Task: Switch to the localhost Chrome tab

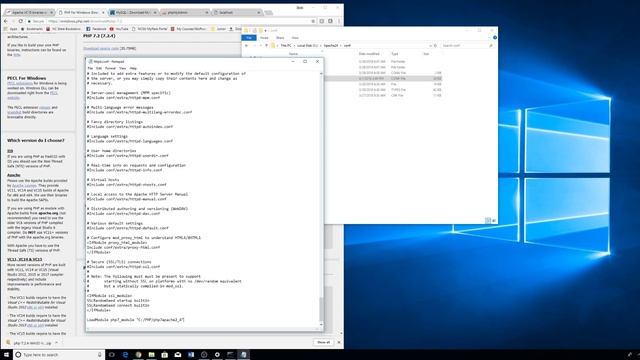Action: point(237,13)
